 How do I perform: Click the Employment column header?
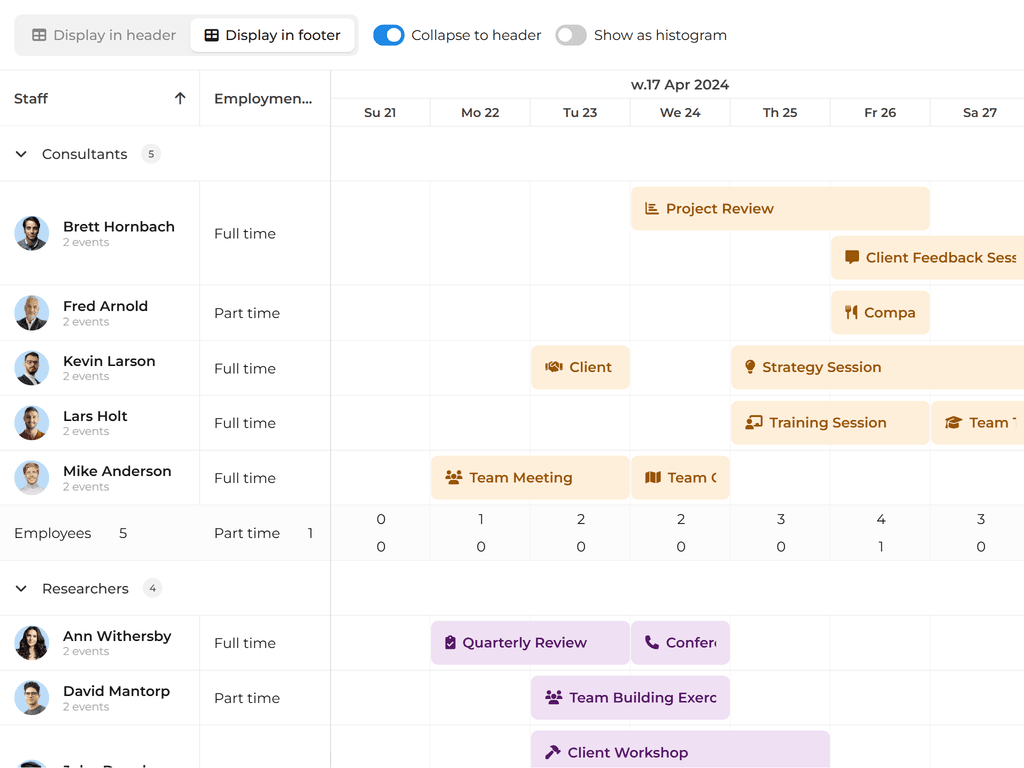point(263,98)
